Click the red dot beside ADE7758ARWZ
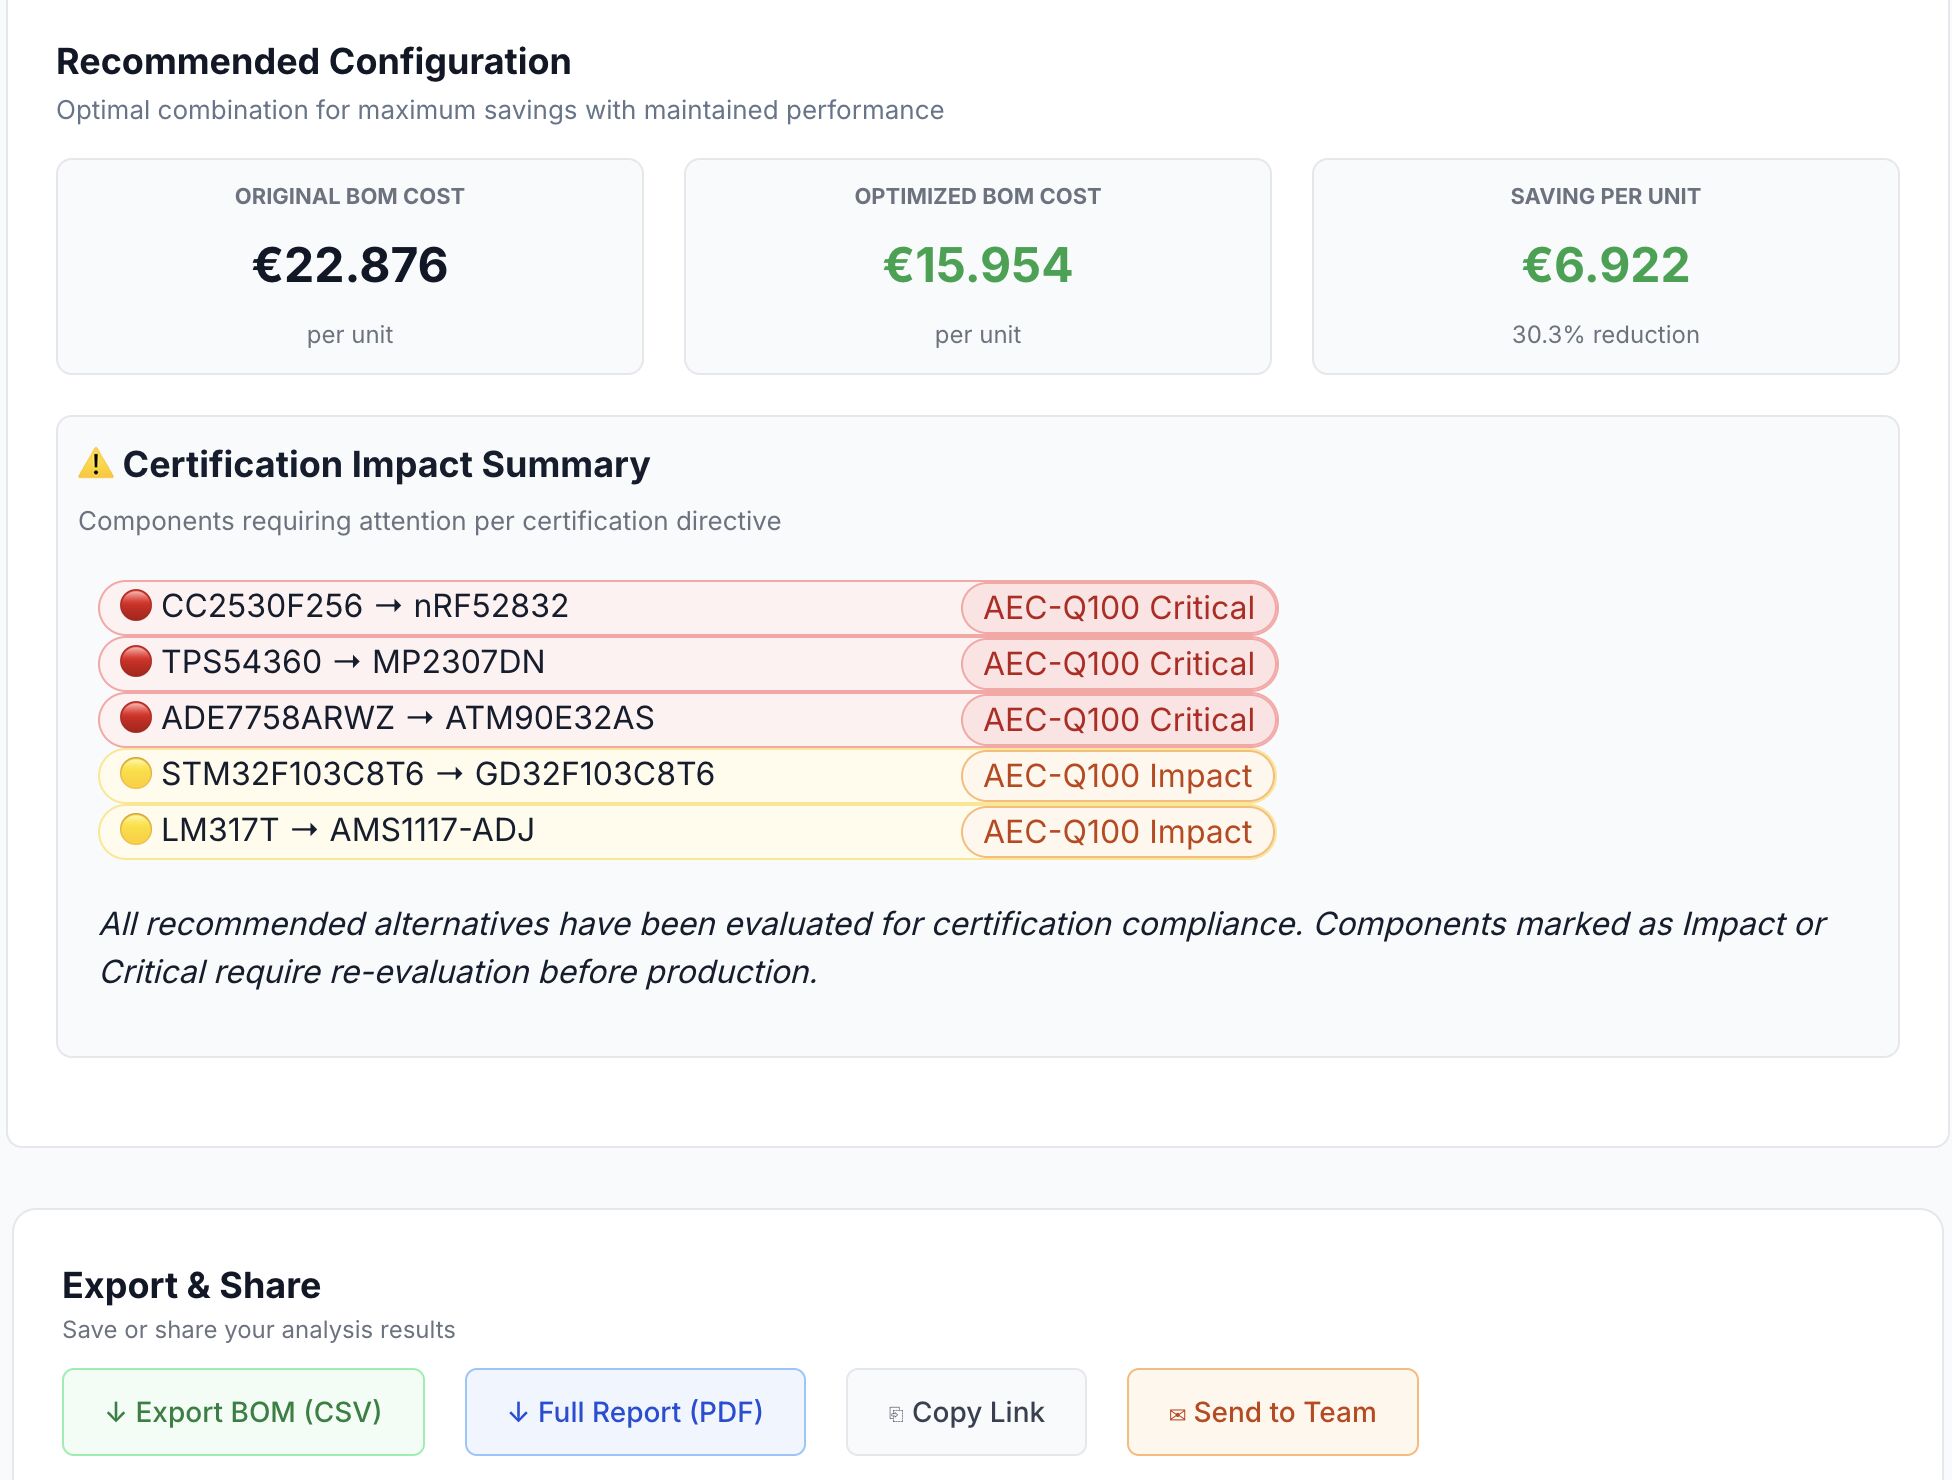The height and width of the screenshot is (1480, 1952). (x=135, y=718)
